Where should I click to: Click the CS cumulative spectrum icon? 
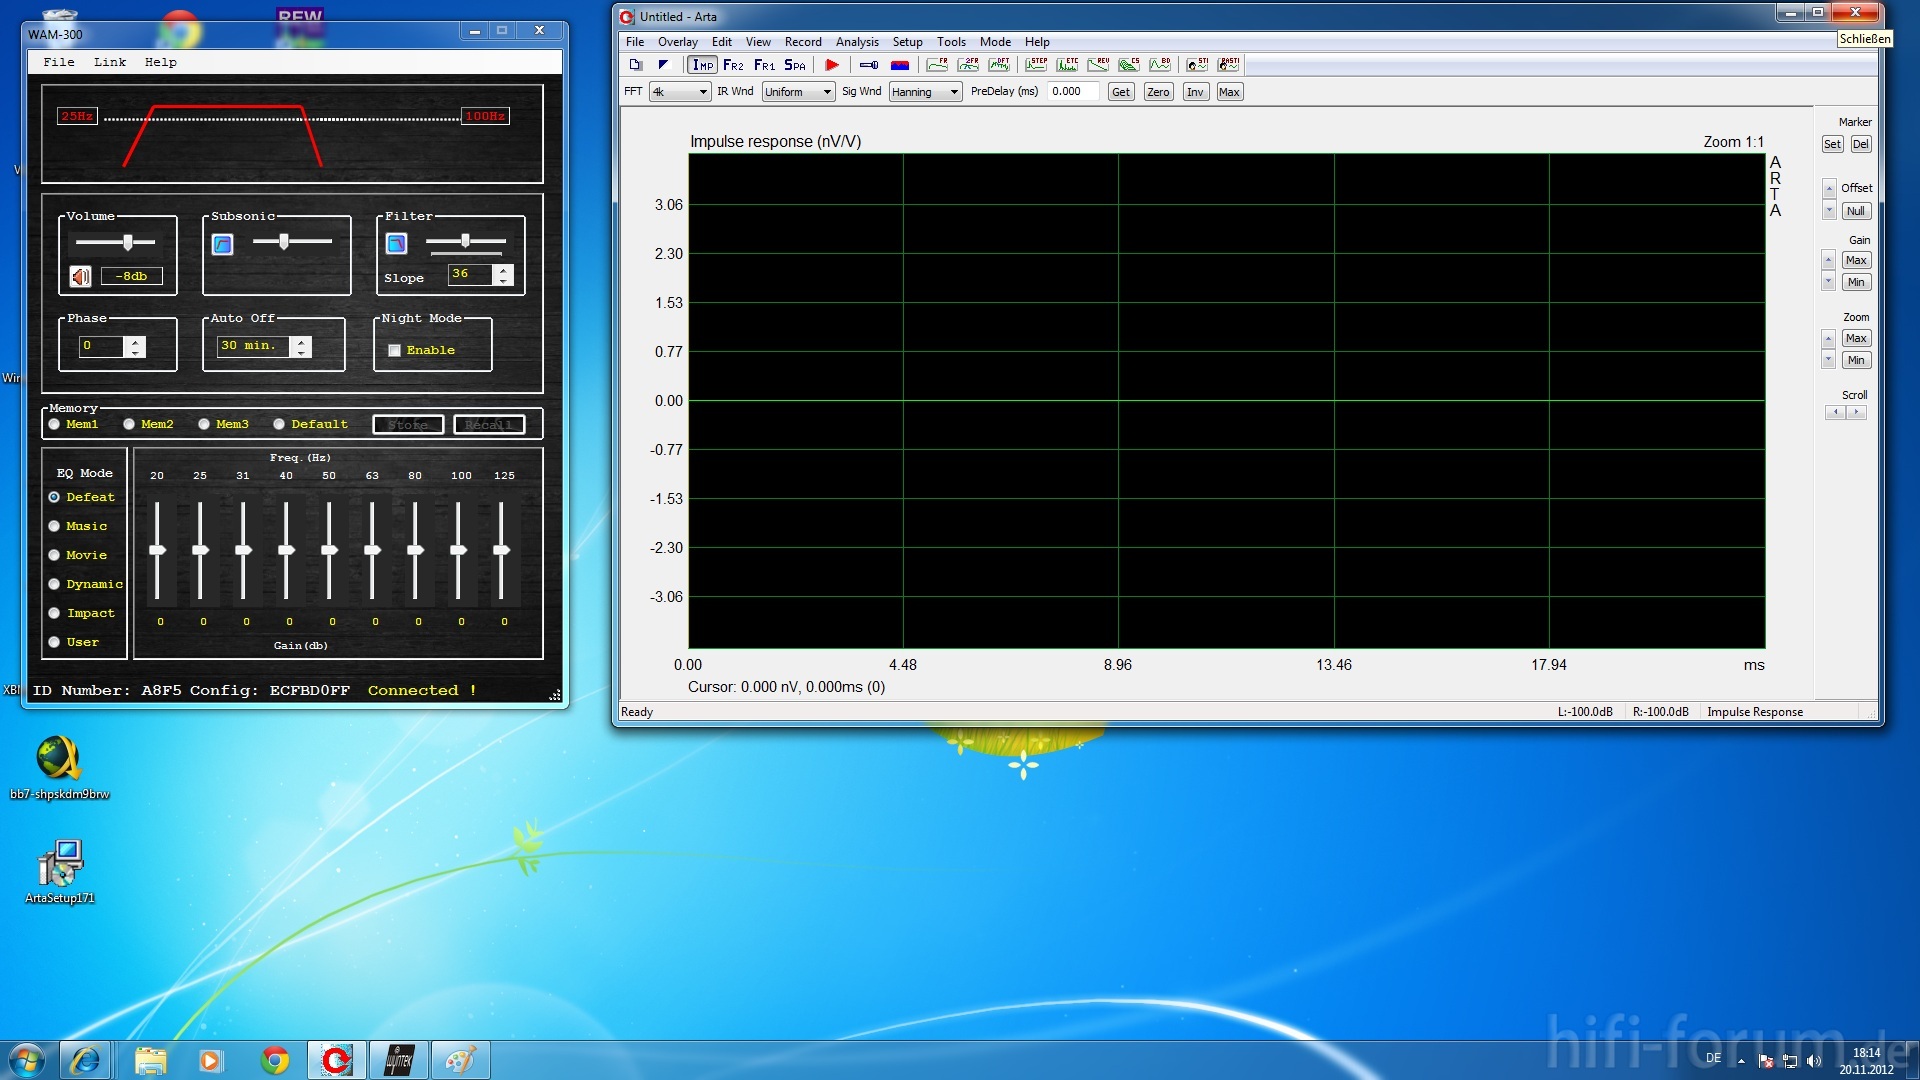point(1129,65)
